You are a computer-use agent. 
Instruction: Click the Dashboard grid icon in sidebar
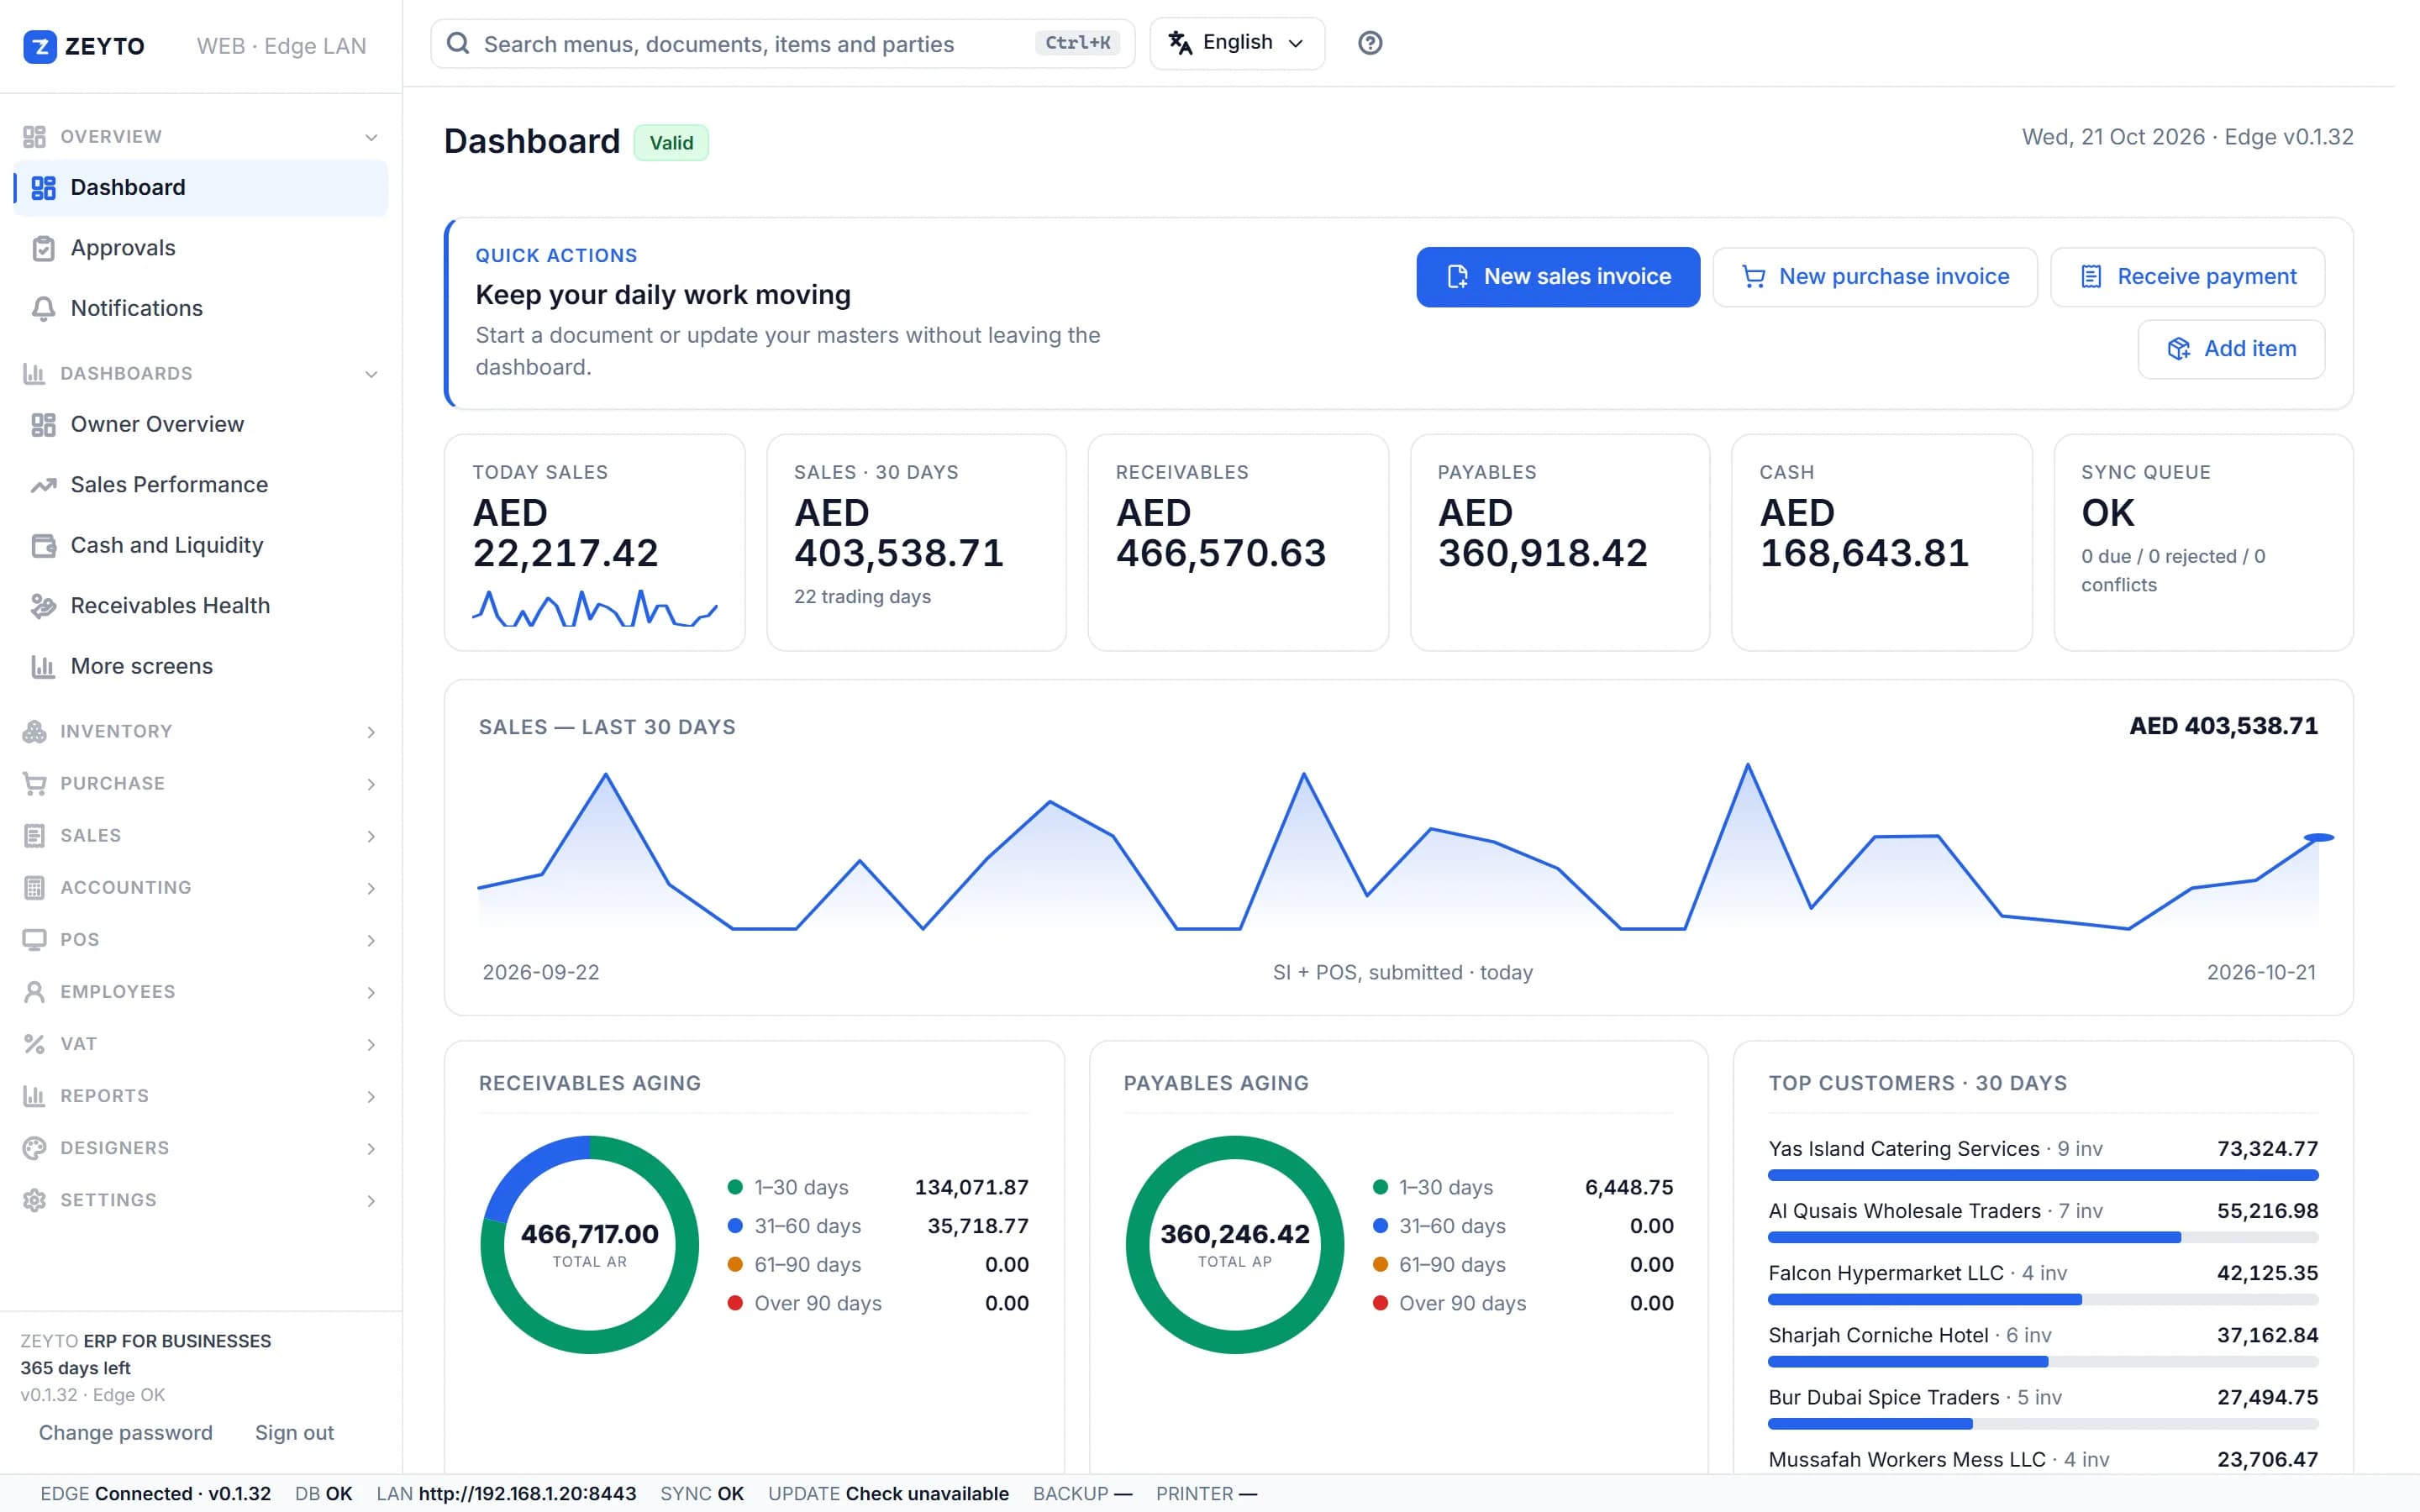43,188
